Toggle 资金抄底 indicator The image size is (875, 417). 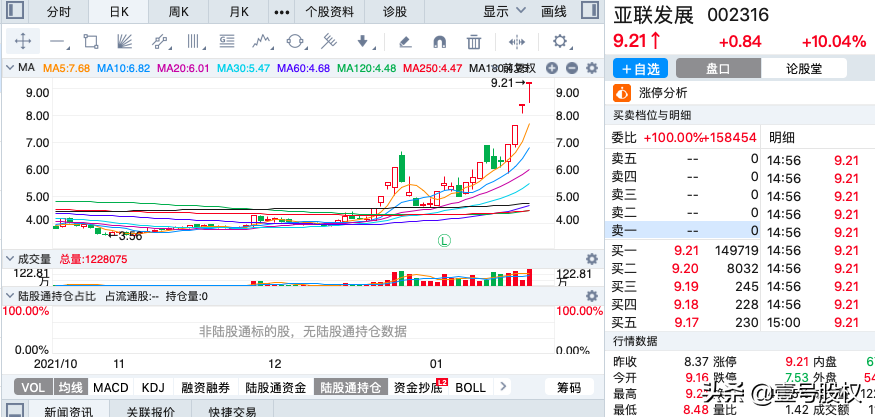pyautogui.click(x=419, y=387)
